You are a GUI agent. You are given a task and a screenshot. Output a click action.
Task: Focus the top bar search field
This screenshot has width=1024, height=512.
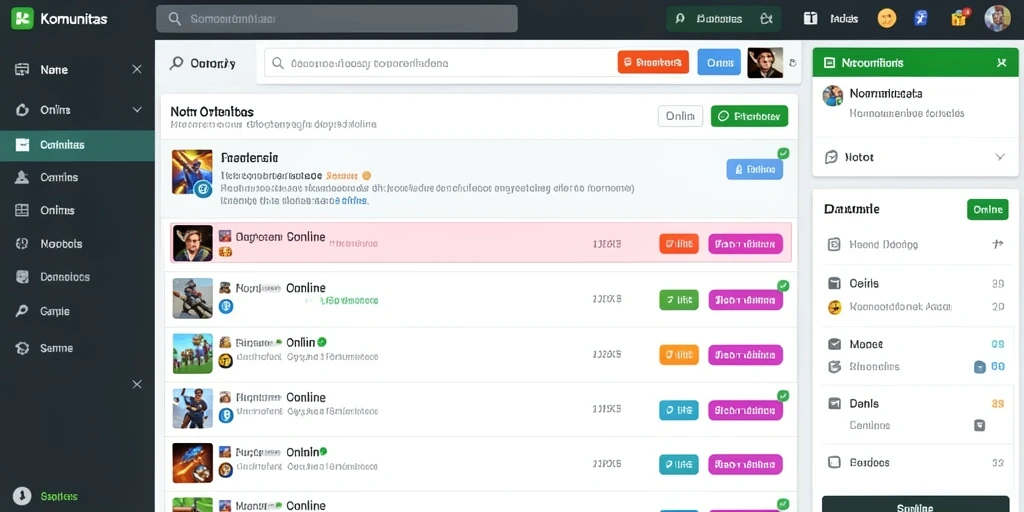(337, 19)
